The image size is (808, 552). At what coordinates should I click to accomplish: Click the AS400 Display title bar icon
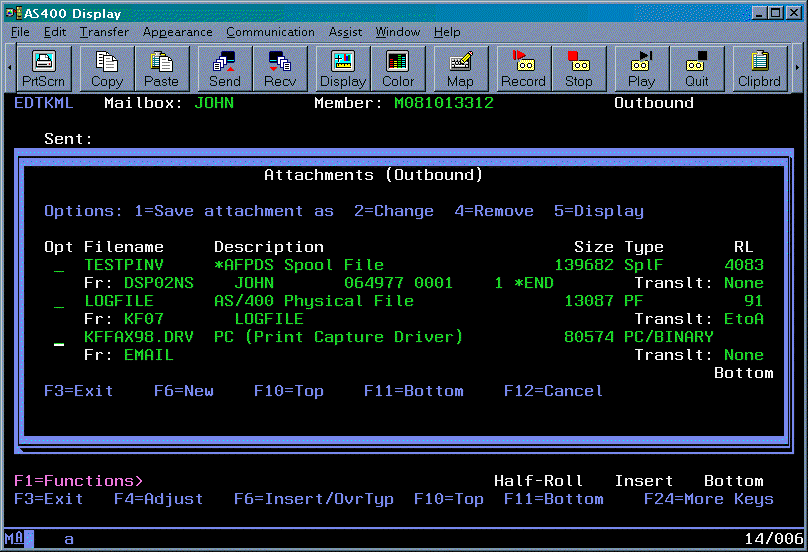click(x=14, y=13)
